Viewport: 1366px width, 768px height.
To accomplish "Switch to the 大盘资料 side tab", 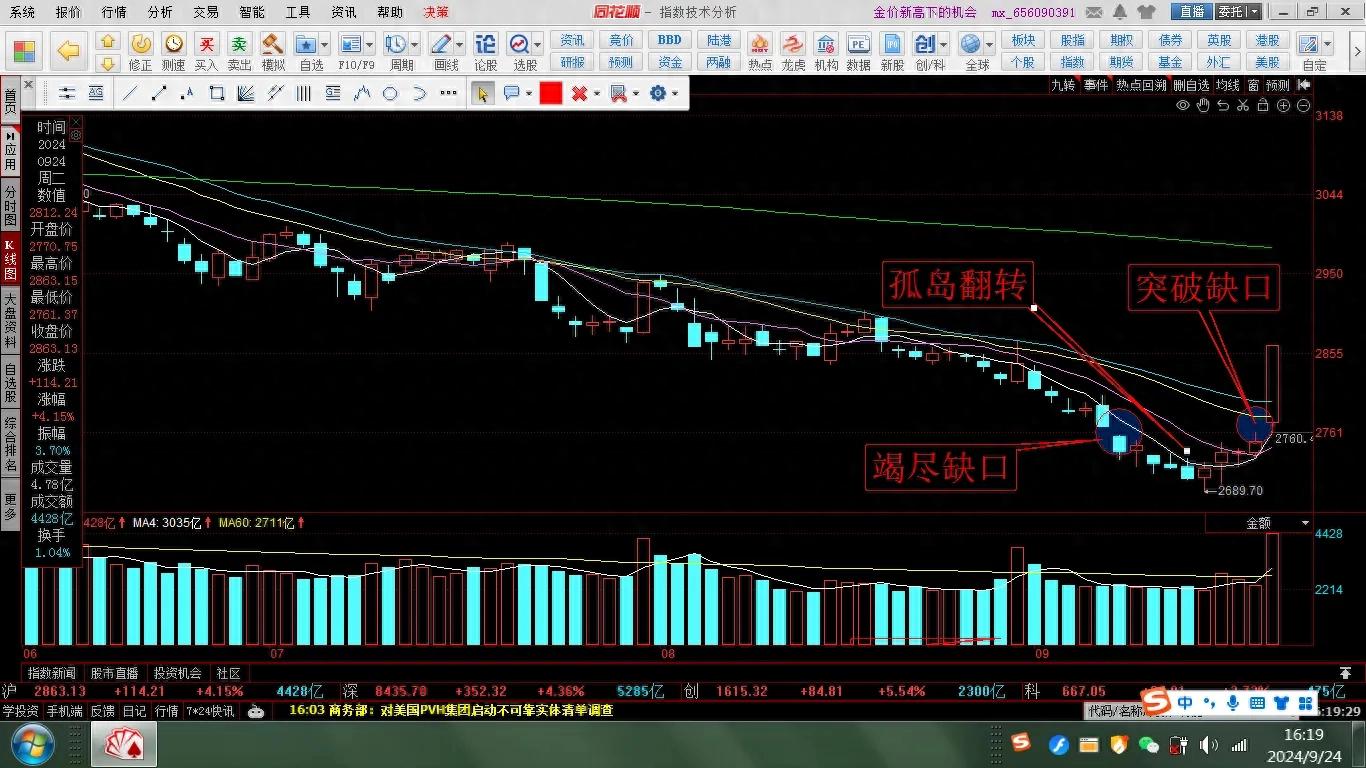I will pyautogui.click(x=10, y=319).
